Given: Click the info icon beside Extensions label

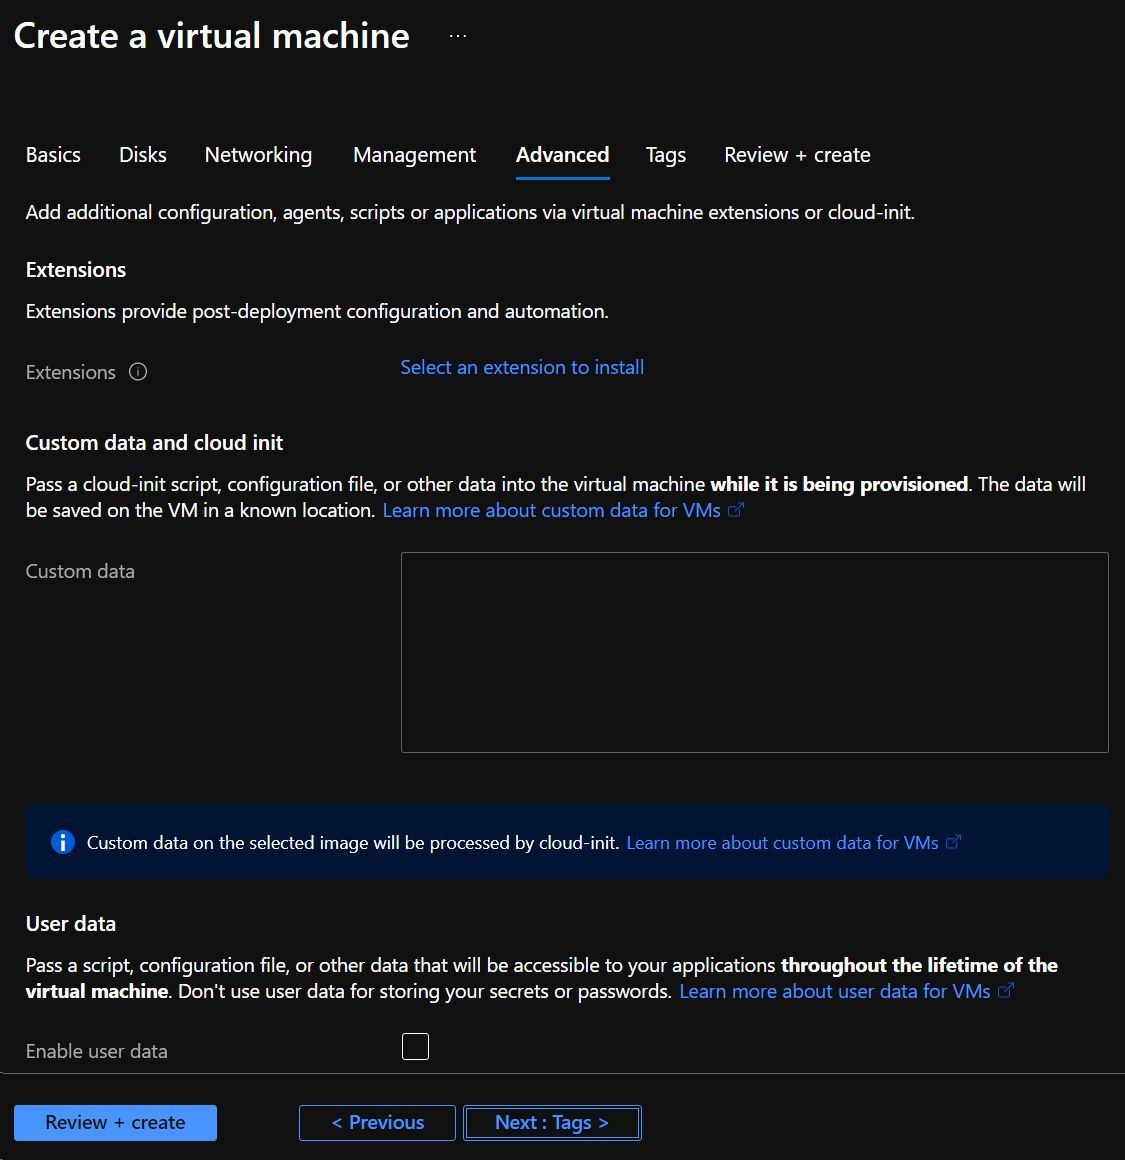Looking at the screenshot, I should point(137,372).
